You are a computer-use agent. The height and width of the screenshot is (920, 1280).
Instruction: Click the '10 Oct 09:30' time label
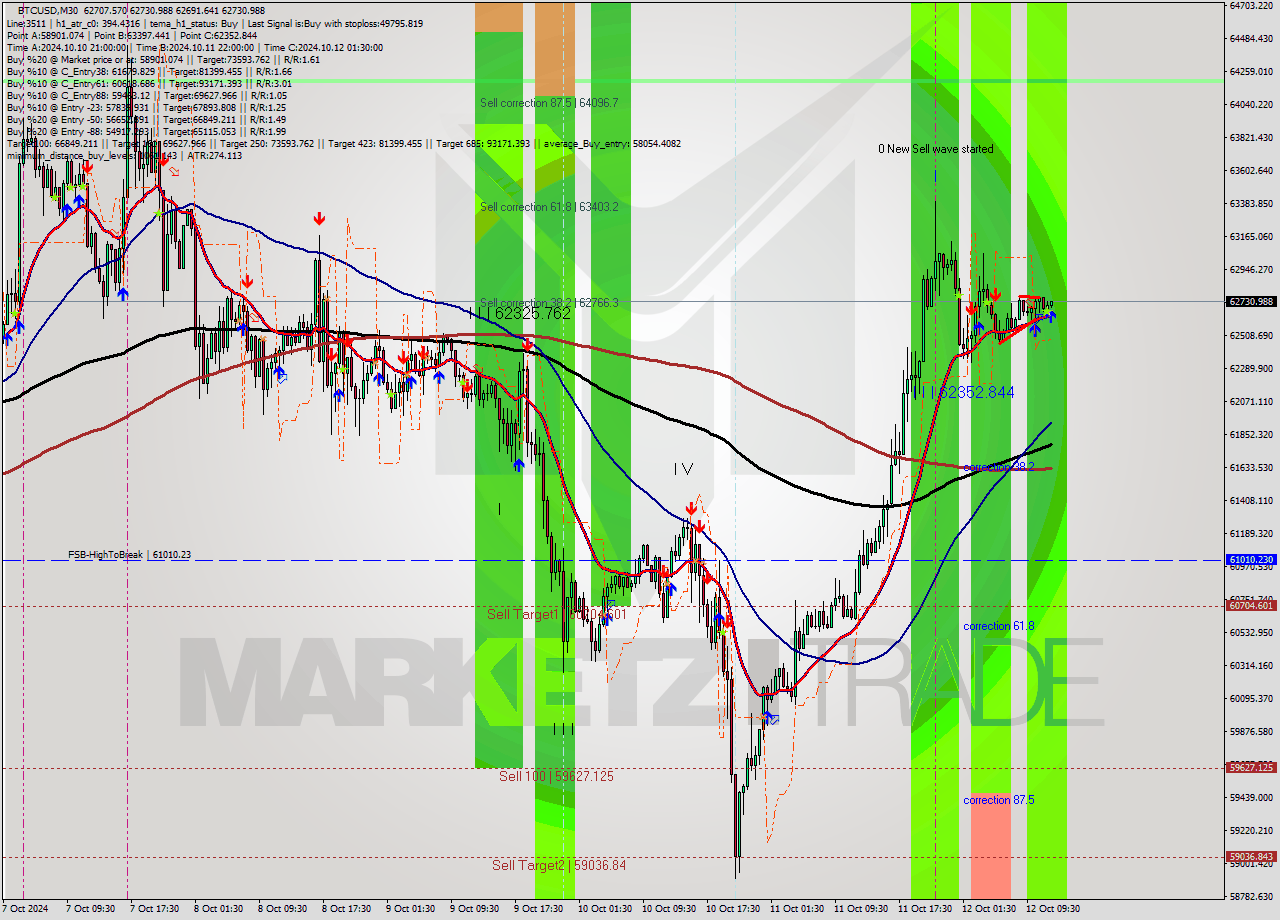pyautogui.click(x=668, y=909)
